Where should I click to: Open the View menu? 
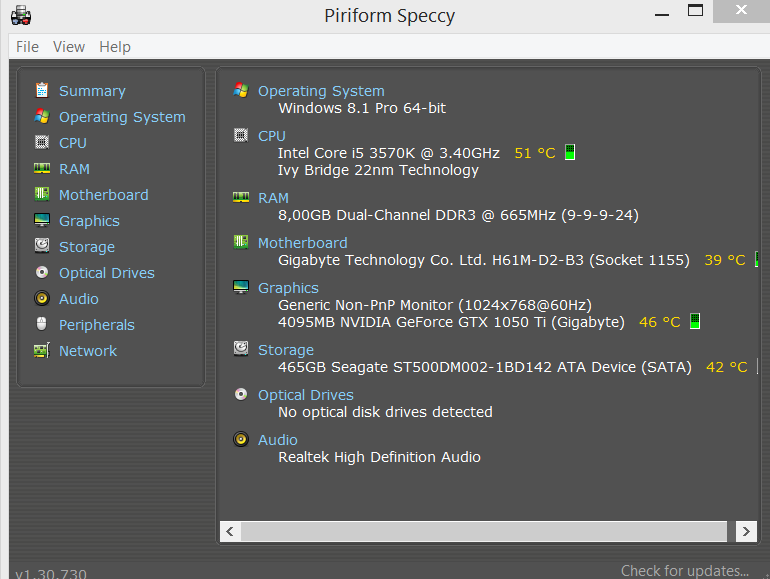click(x=69, y=47)
